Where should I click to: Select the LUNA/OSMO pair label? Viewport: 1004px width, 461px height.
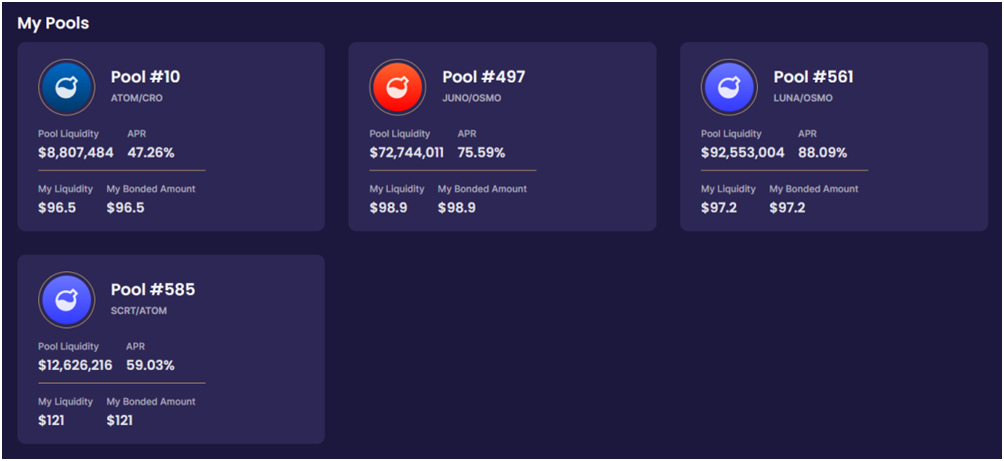point(803,99)
